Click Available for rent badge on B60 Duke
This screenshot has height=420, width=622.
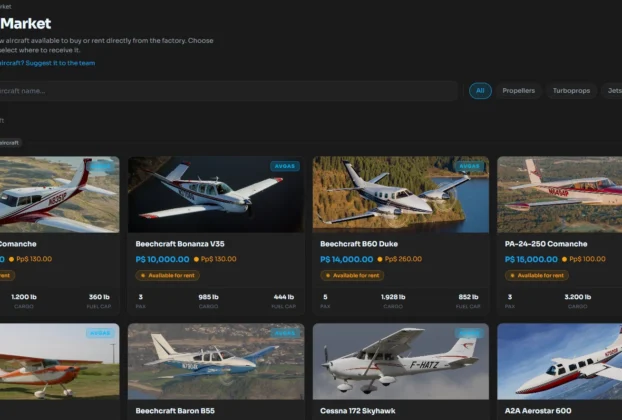tap(352, 275)
